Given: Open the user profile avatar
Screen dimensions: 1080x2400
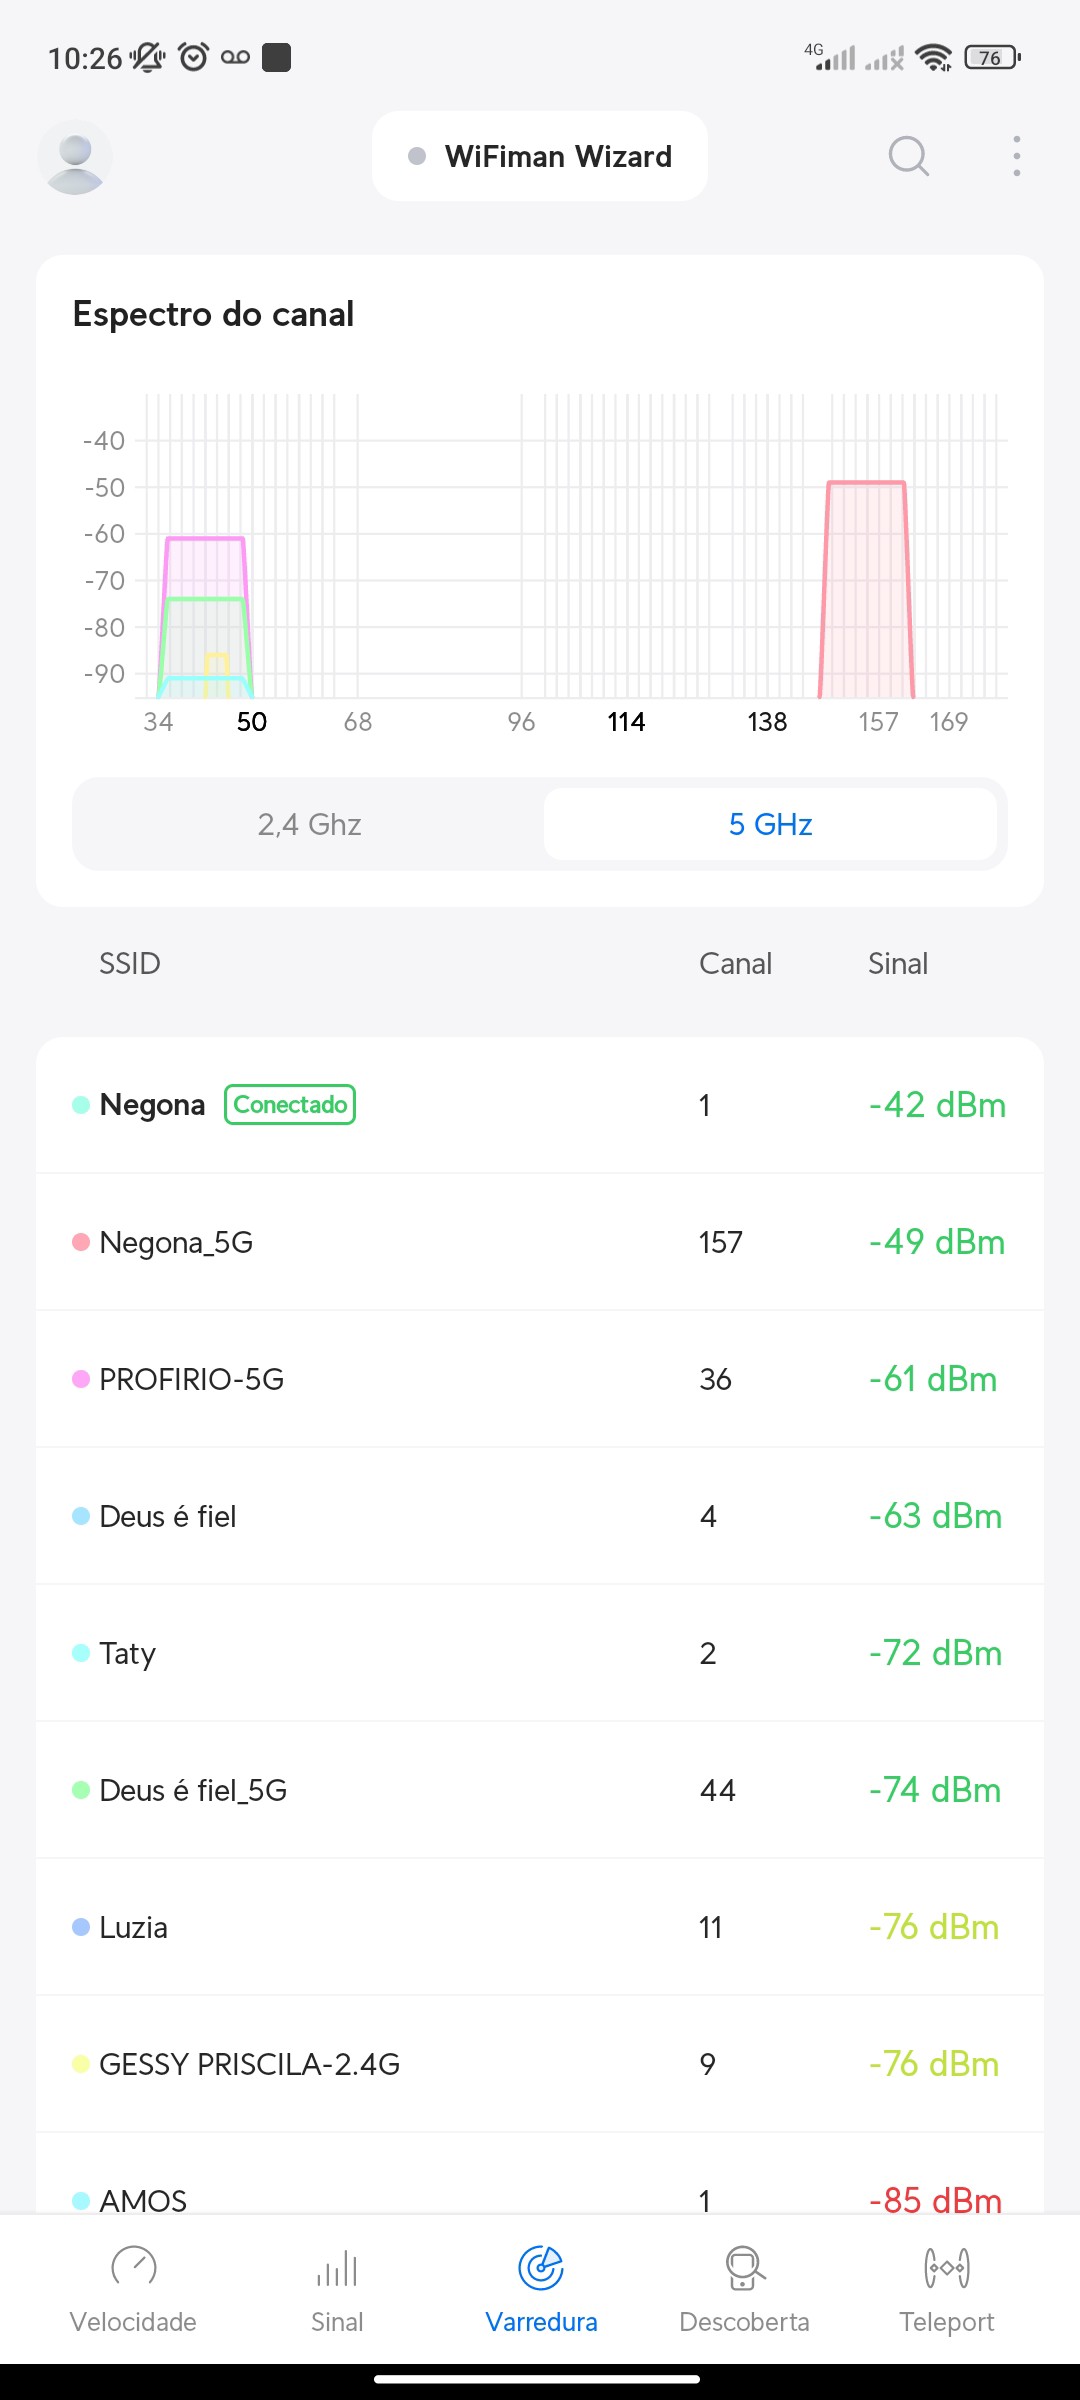Looking at the screenshot, I should pyautogui.click(x=75, y=157).
